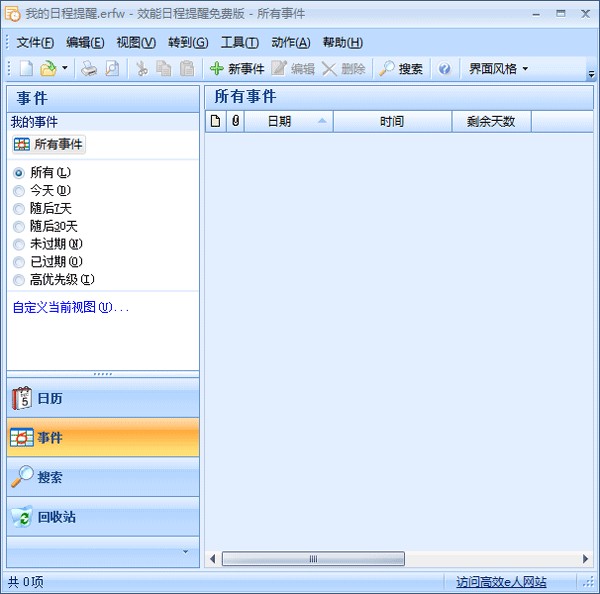The height and width of the screenshot is (594, 600).
Task: Select the 高优先级(I) radio button
Action: tap(54, 280)
